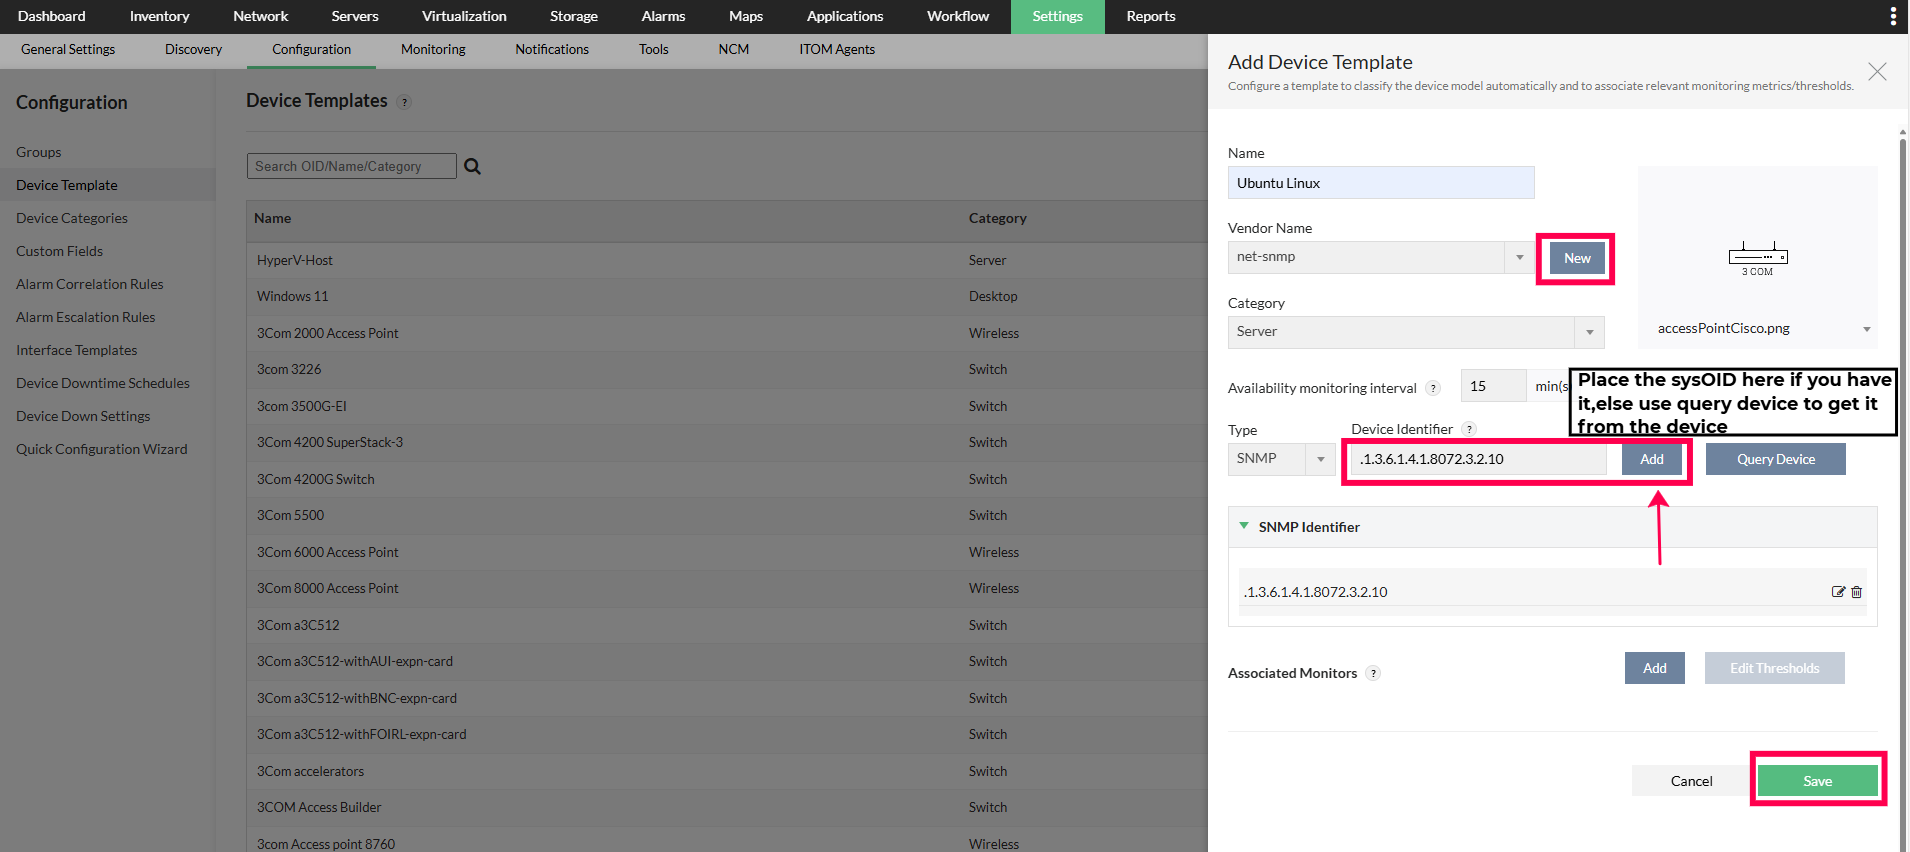
Task: Open the NCM sub-tab
Action: 734,50
